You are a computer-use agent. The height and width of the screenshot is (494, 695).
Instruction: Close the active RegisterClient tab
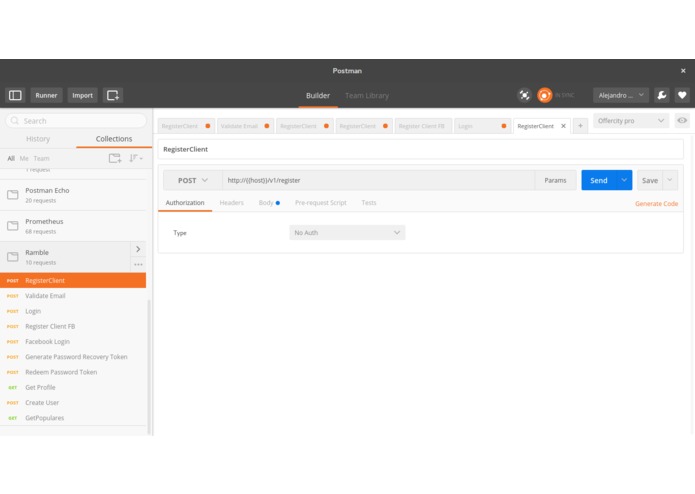[x=563, y=126]
